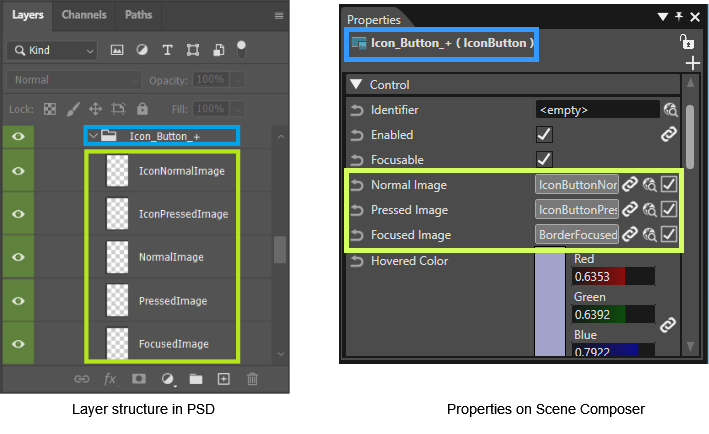Click the pixel layer filter icon
The width and height of the screenshot is (709, 434).
117,50
